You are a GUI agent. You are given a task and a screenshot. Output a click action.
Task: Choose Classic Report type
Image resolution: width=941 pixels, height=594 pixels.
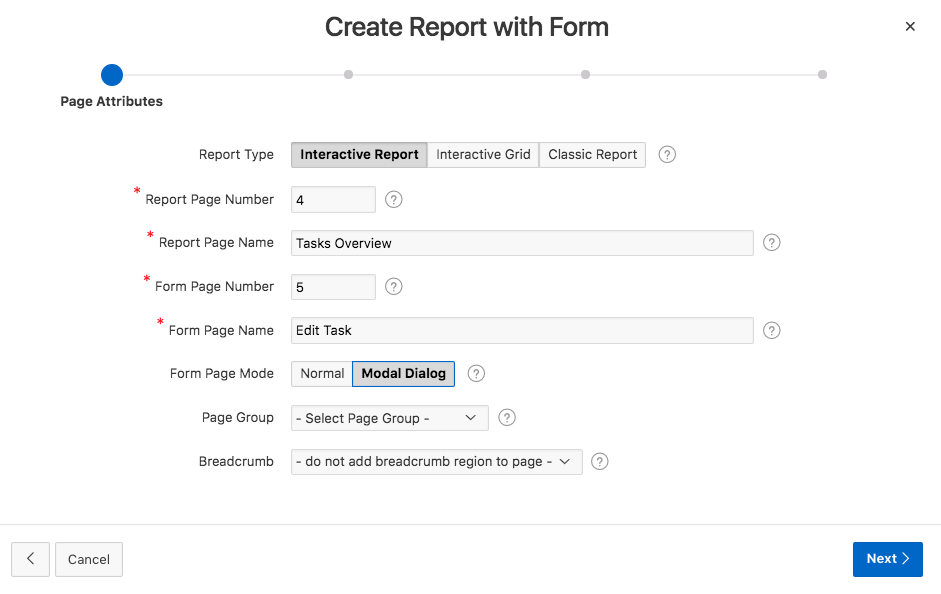coord(592,155)
